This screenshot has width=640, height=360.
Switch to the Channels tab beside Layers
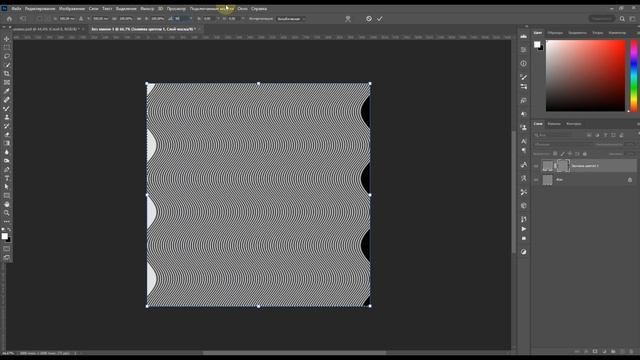554,124
